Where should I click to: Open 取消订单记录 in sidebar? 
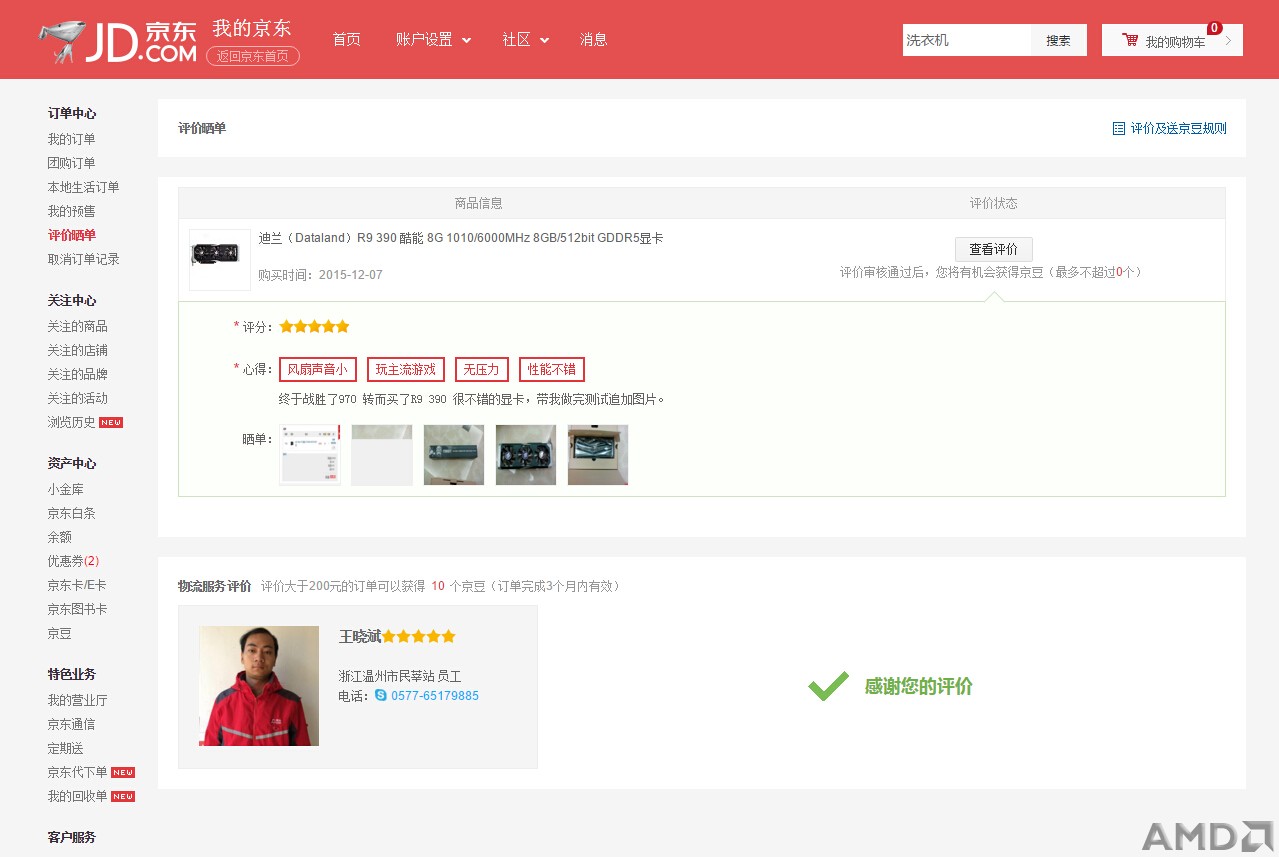point(83,259)
